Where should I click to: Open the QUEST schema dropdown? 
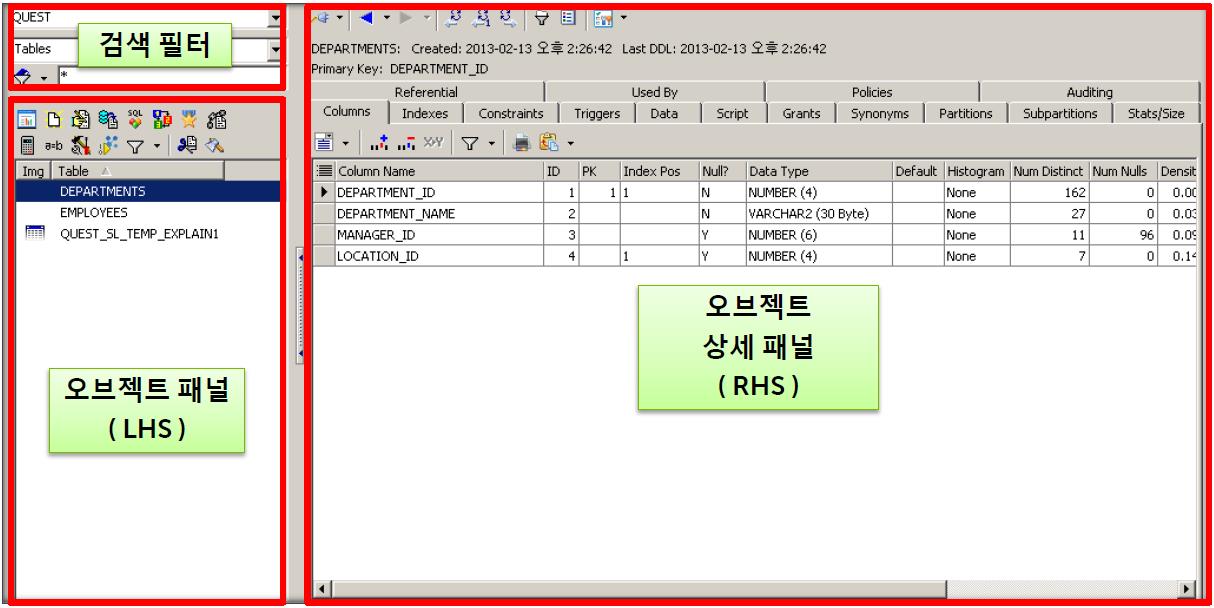275,18
